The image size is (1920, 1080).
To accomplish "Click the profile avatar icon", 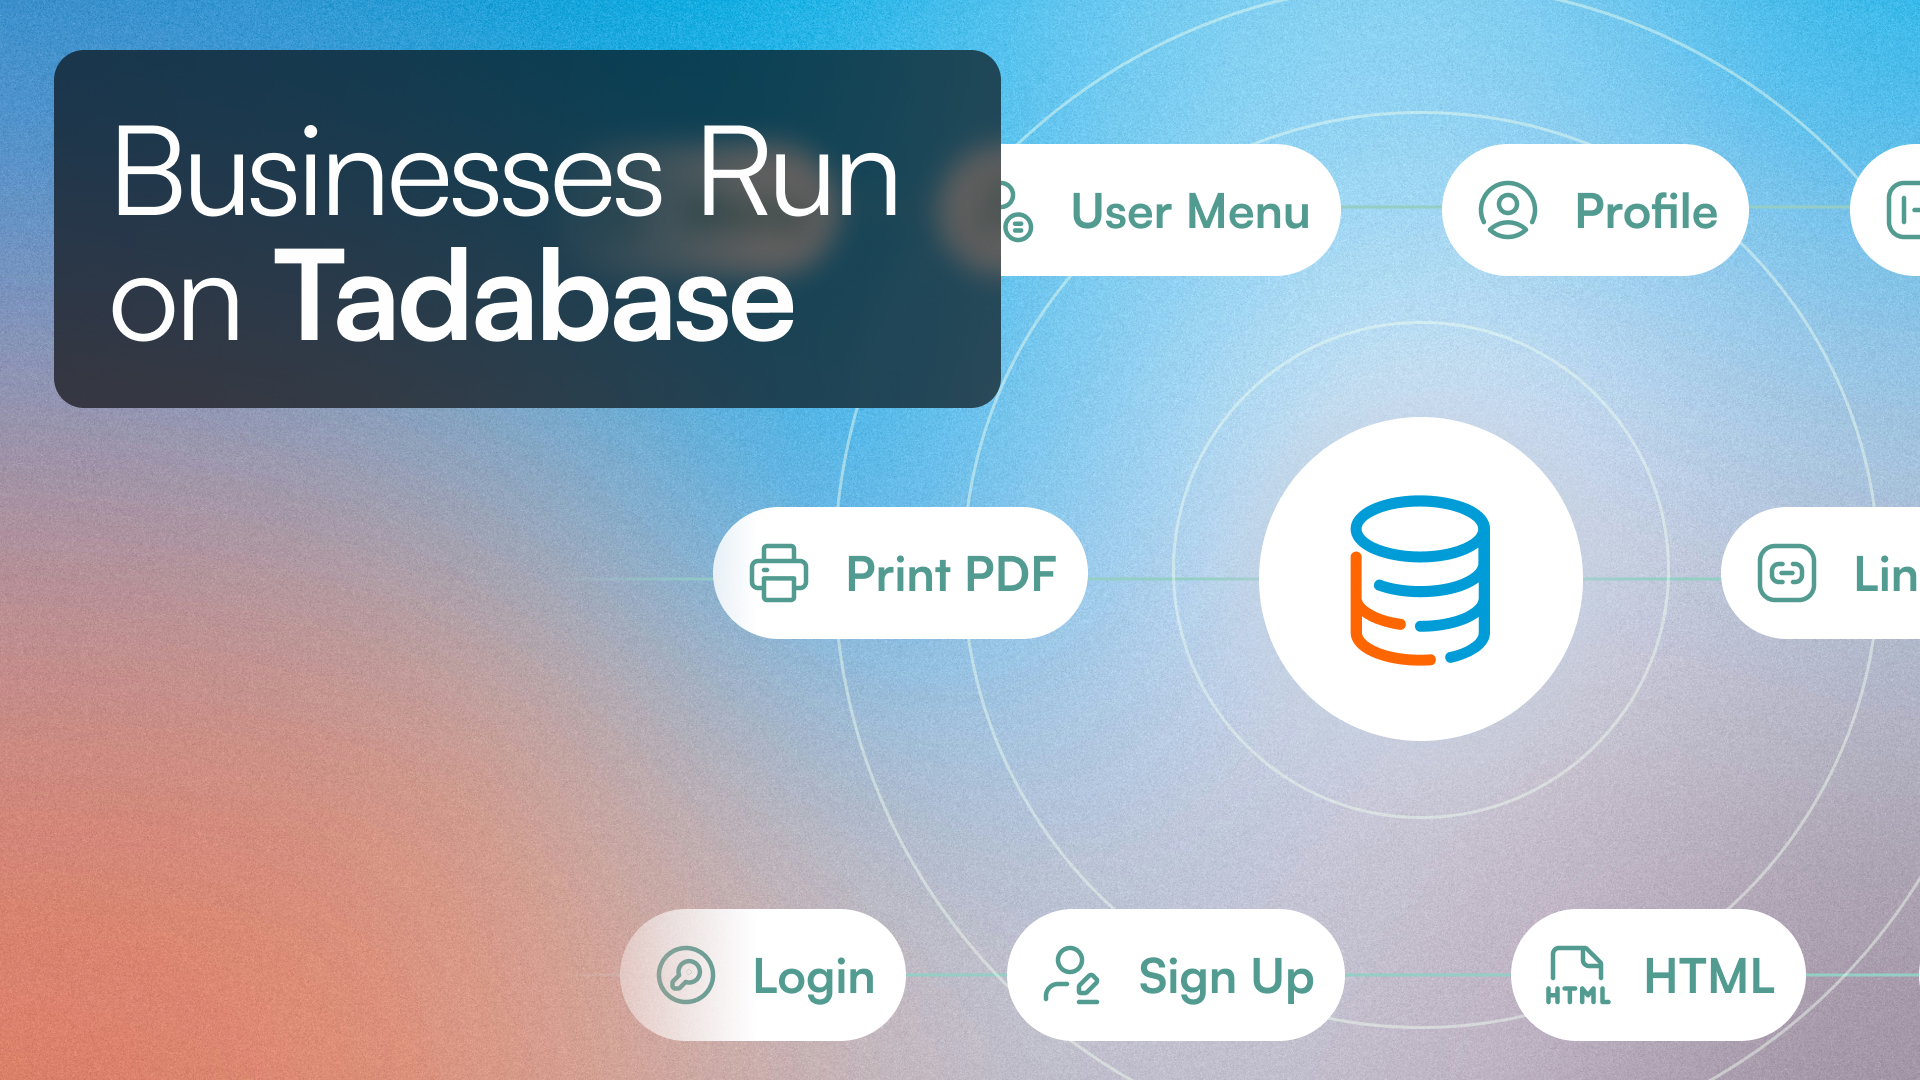I will (1507, 210).
